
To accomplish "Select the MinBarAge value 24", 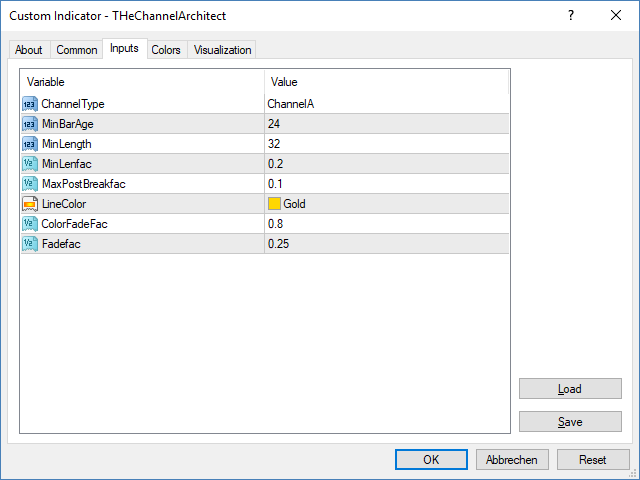I will click(x=387, y=124).
